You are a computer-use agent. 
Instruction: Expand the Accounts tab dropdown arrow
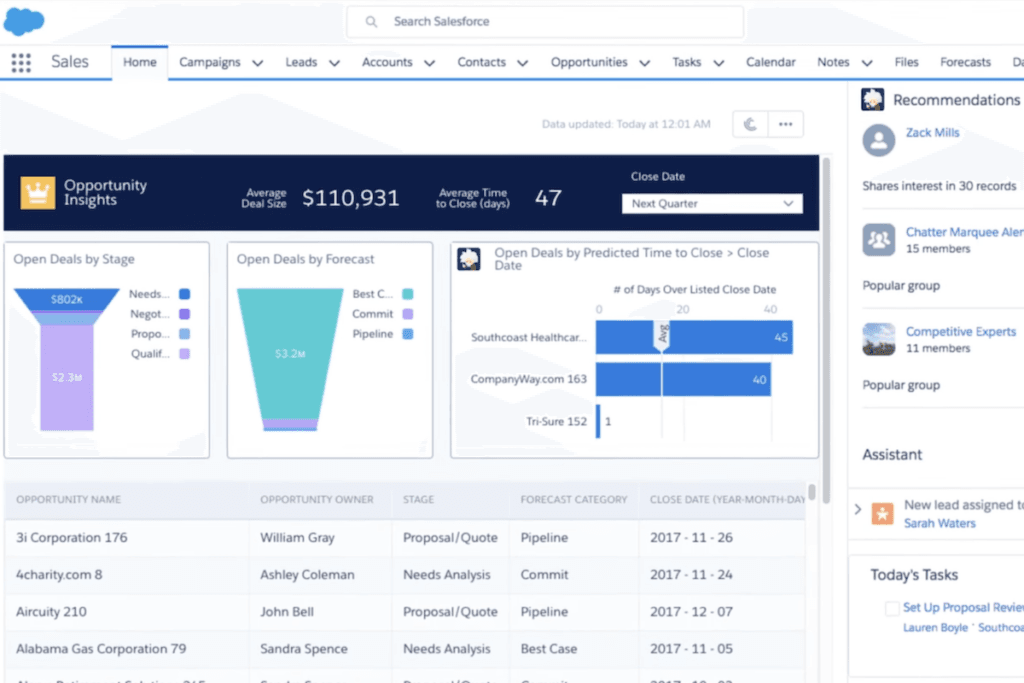[430, 63]
